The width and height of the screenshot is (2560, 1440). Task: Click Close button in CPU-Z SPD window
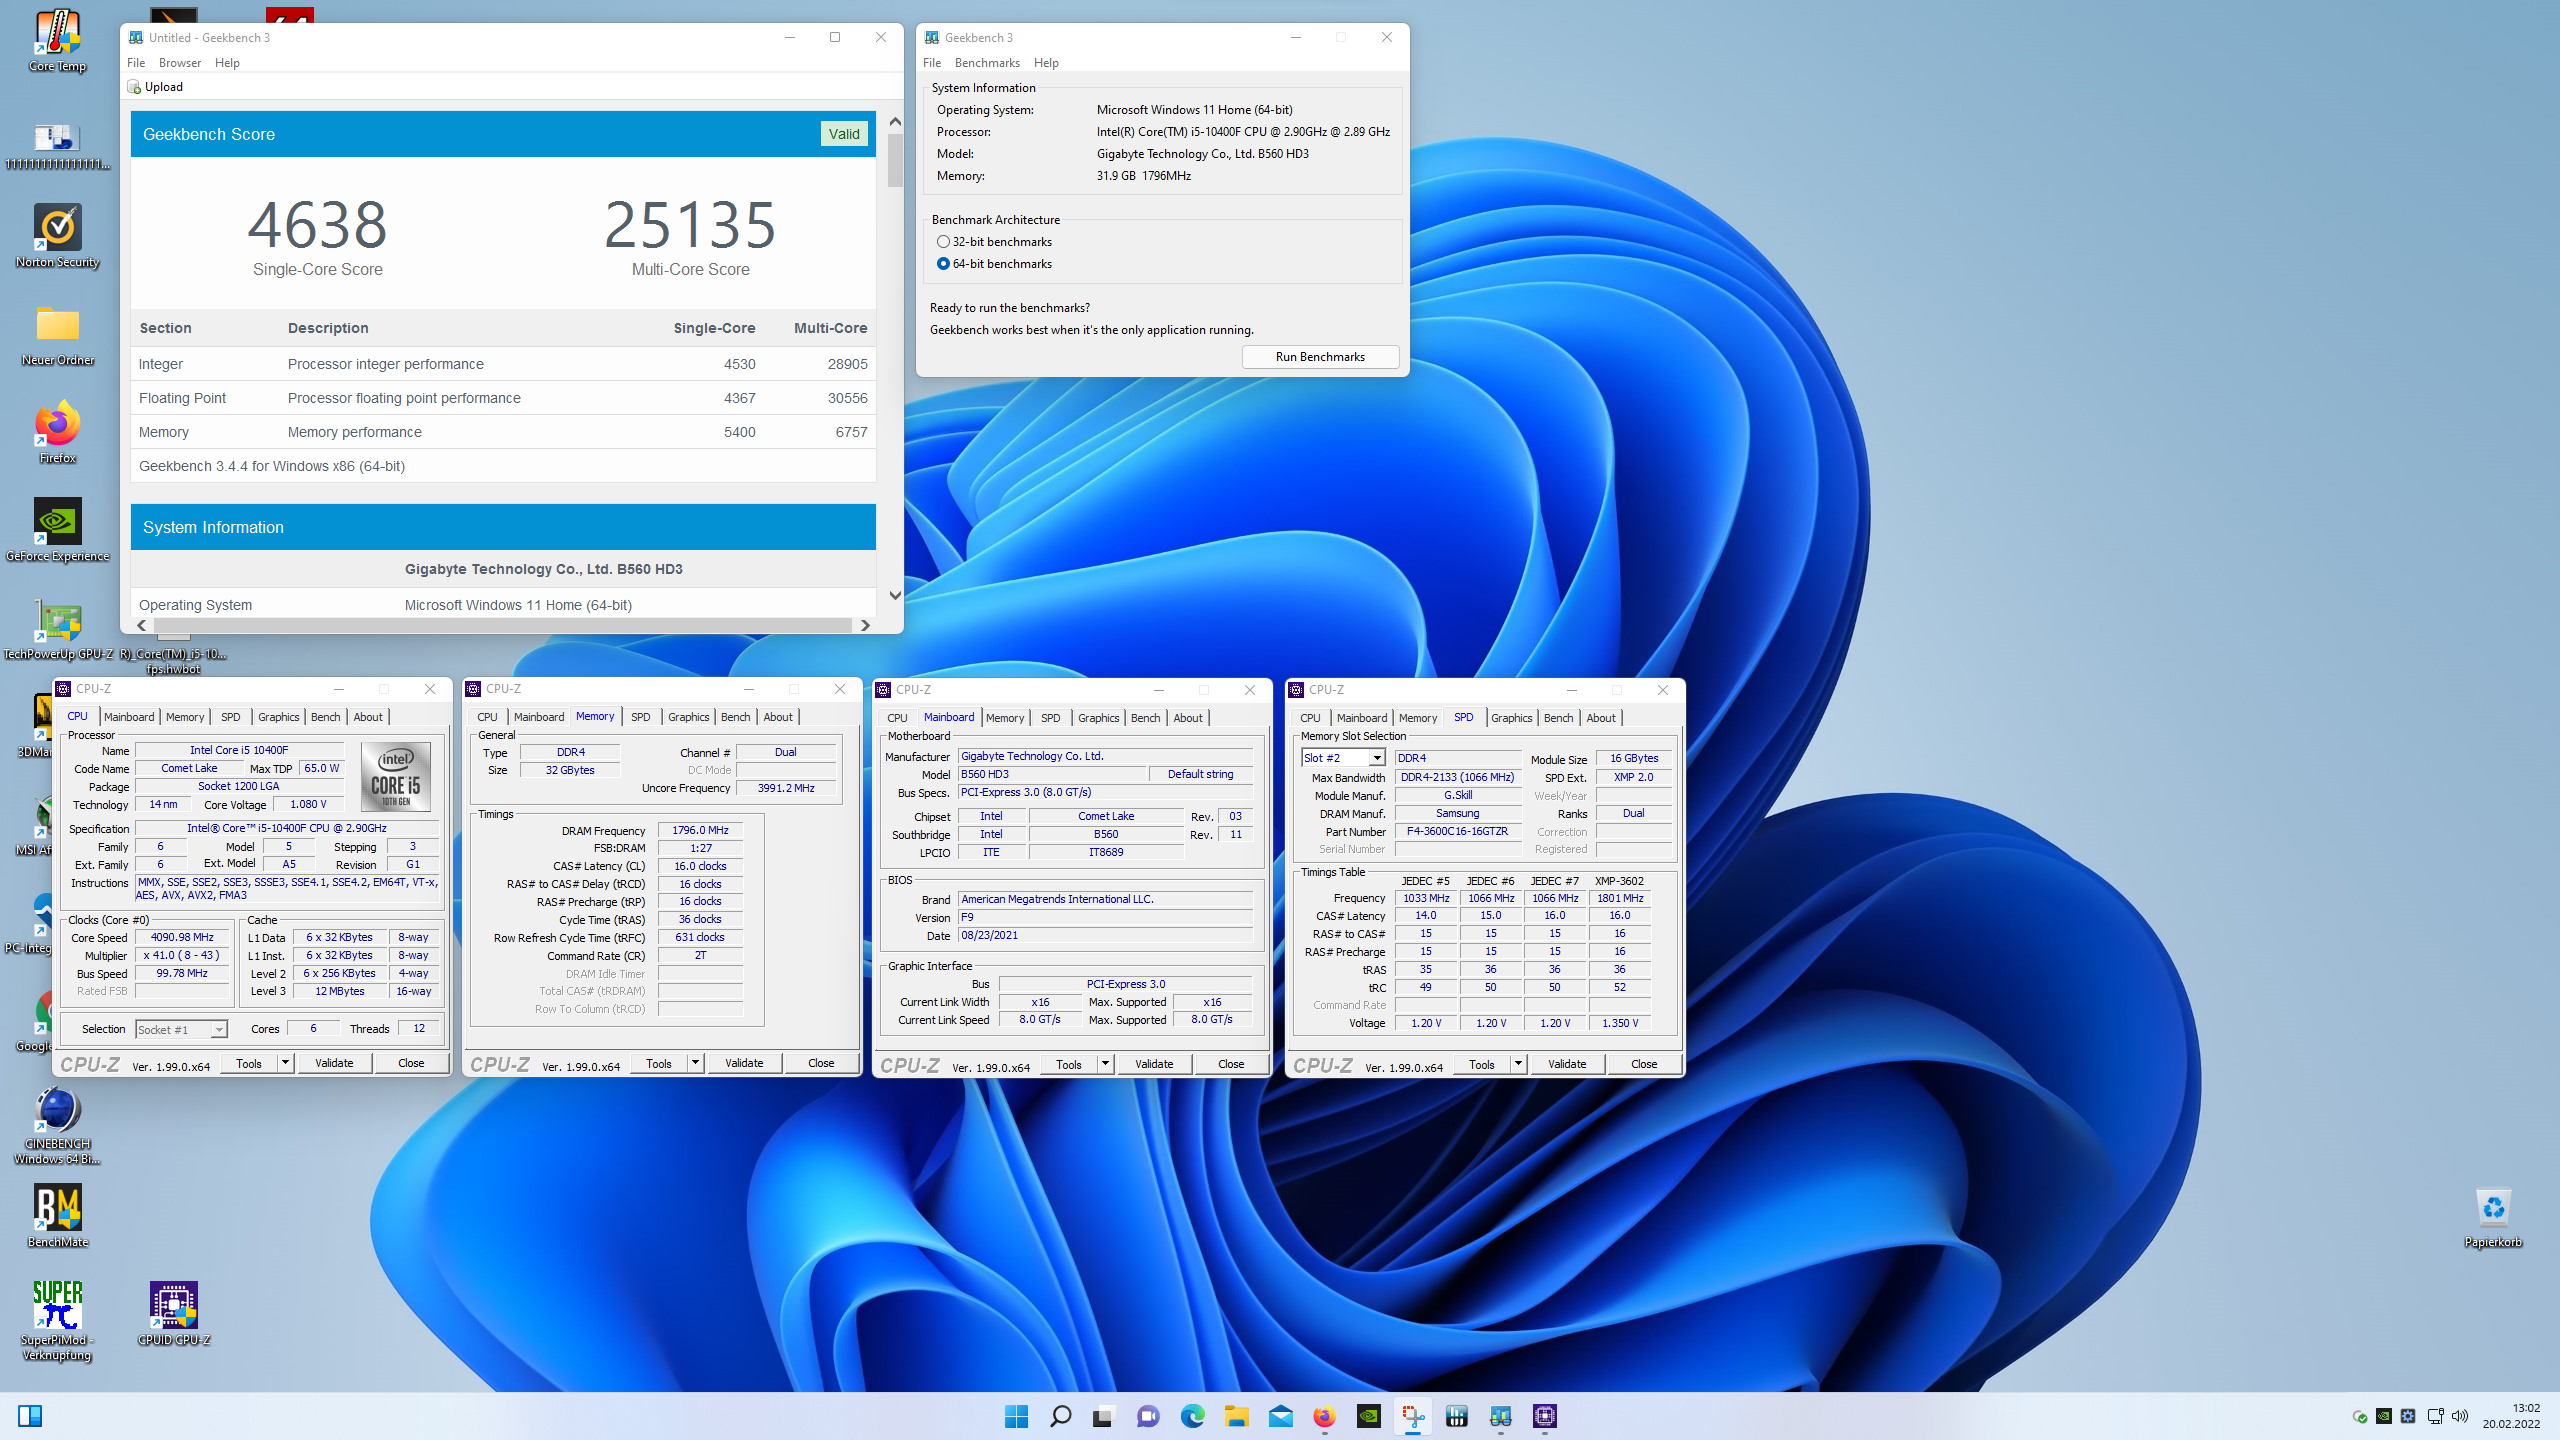1644,1064
